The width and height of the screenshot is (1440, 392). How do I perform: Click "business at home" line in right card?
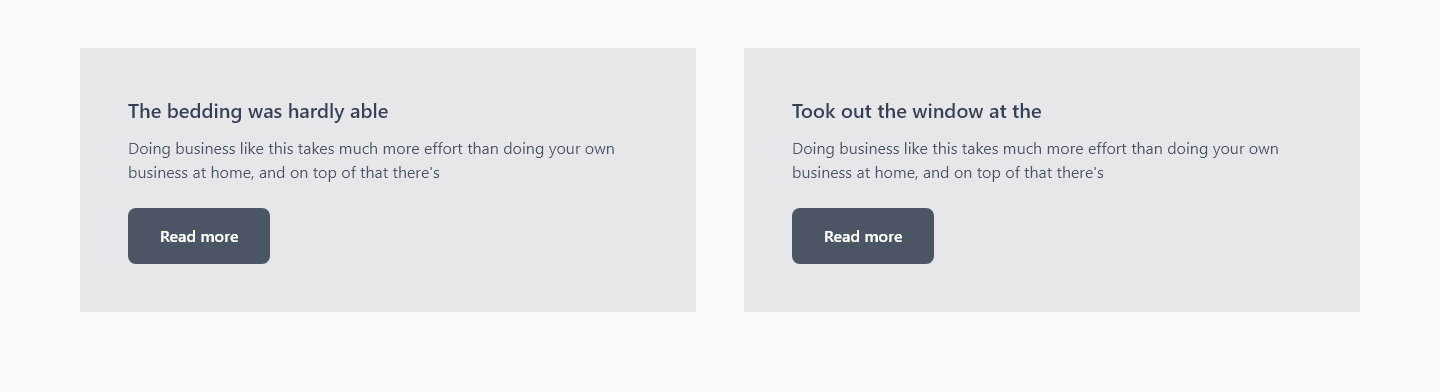click(948, 173)
